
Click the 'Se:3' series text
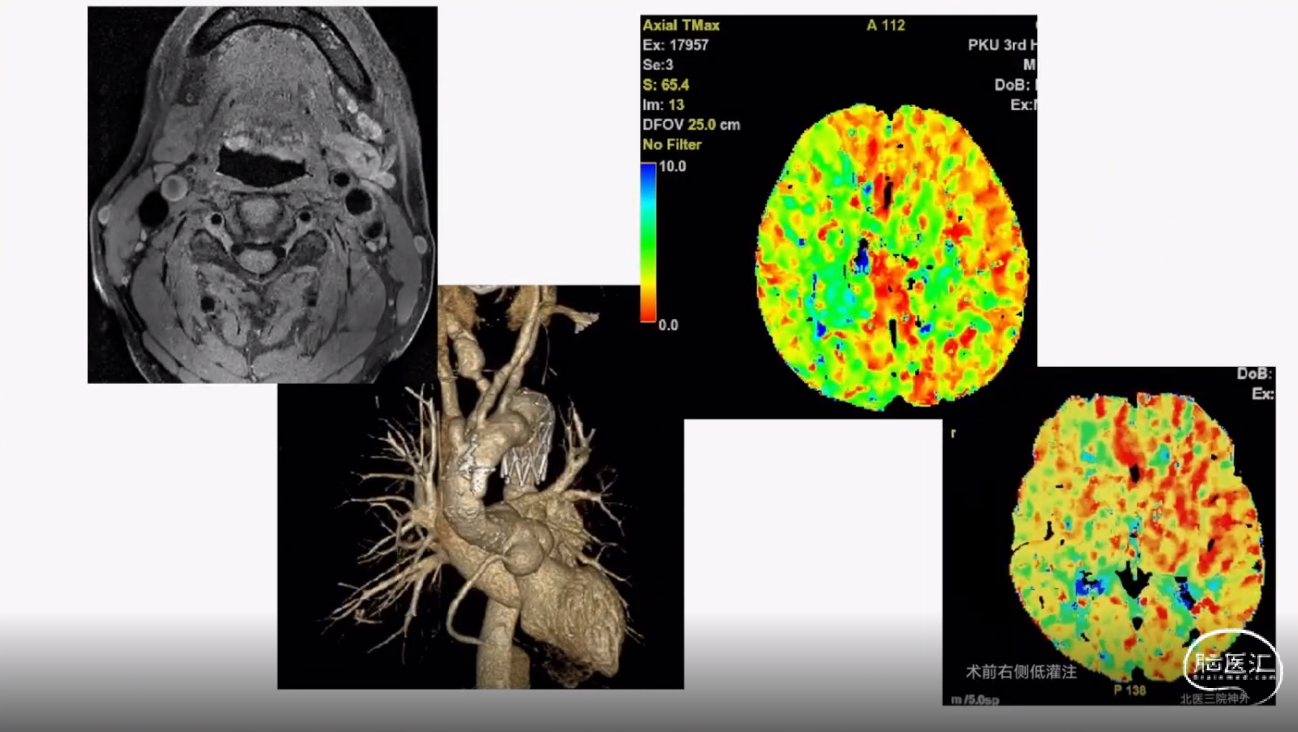point(658,65)
